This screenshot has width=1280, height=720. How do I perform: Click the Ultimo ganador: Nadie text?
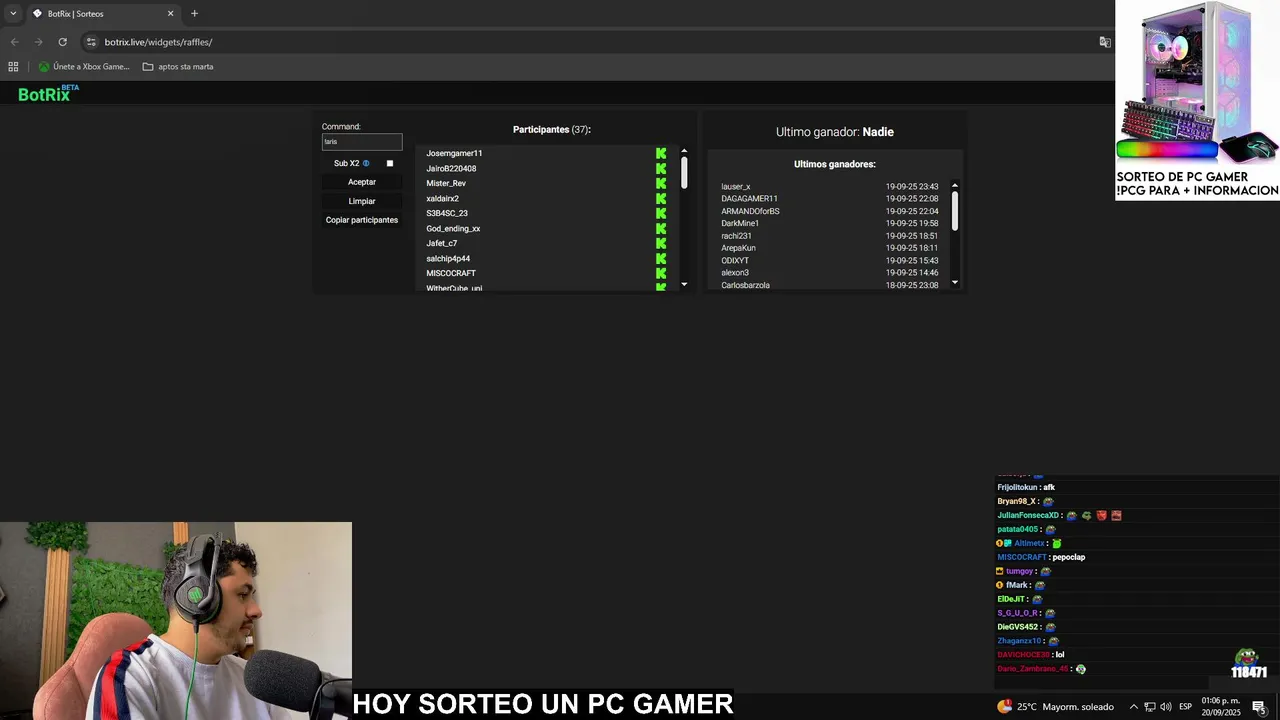835,132
